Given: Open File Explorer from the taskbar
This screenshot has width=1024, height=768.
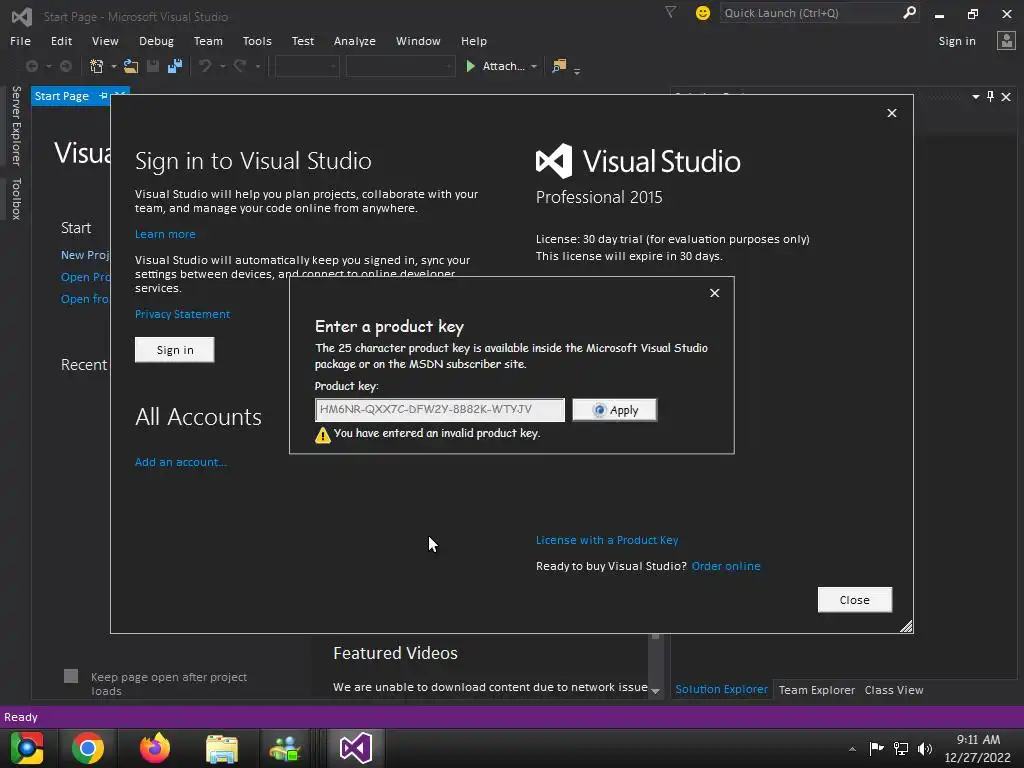Looking at the screenshot, I should 222,749.
